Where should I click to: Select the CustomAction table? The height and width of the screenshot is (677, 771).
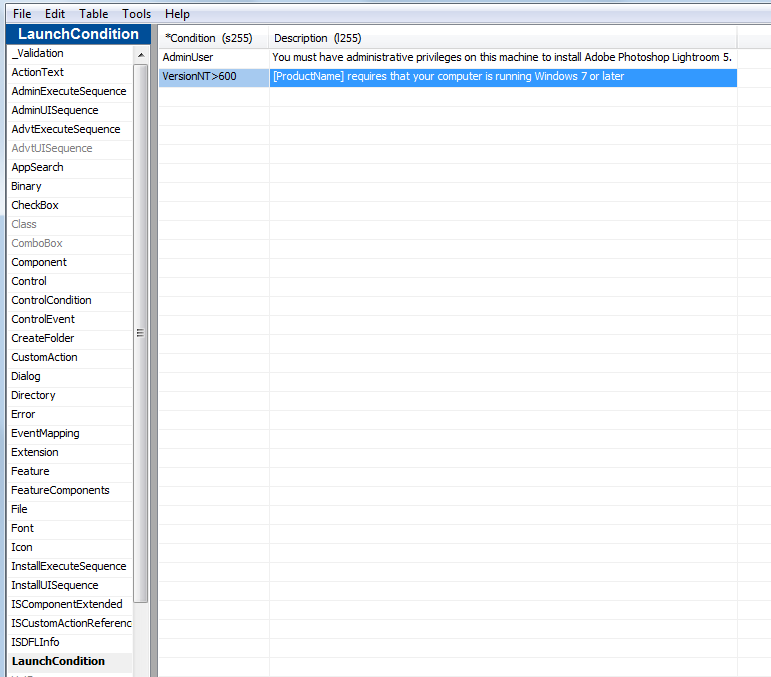[44, 357]
